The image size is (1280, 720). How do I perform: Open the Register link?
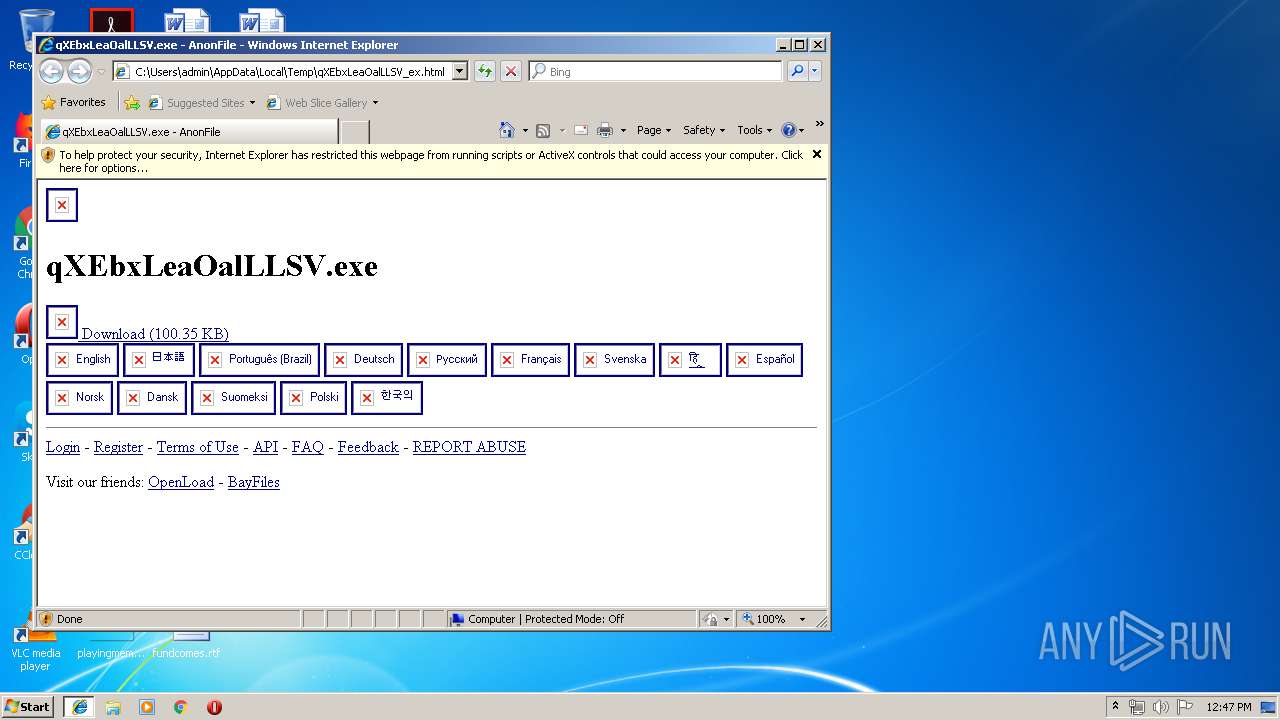[x=118, y=447]
